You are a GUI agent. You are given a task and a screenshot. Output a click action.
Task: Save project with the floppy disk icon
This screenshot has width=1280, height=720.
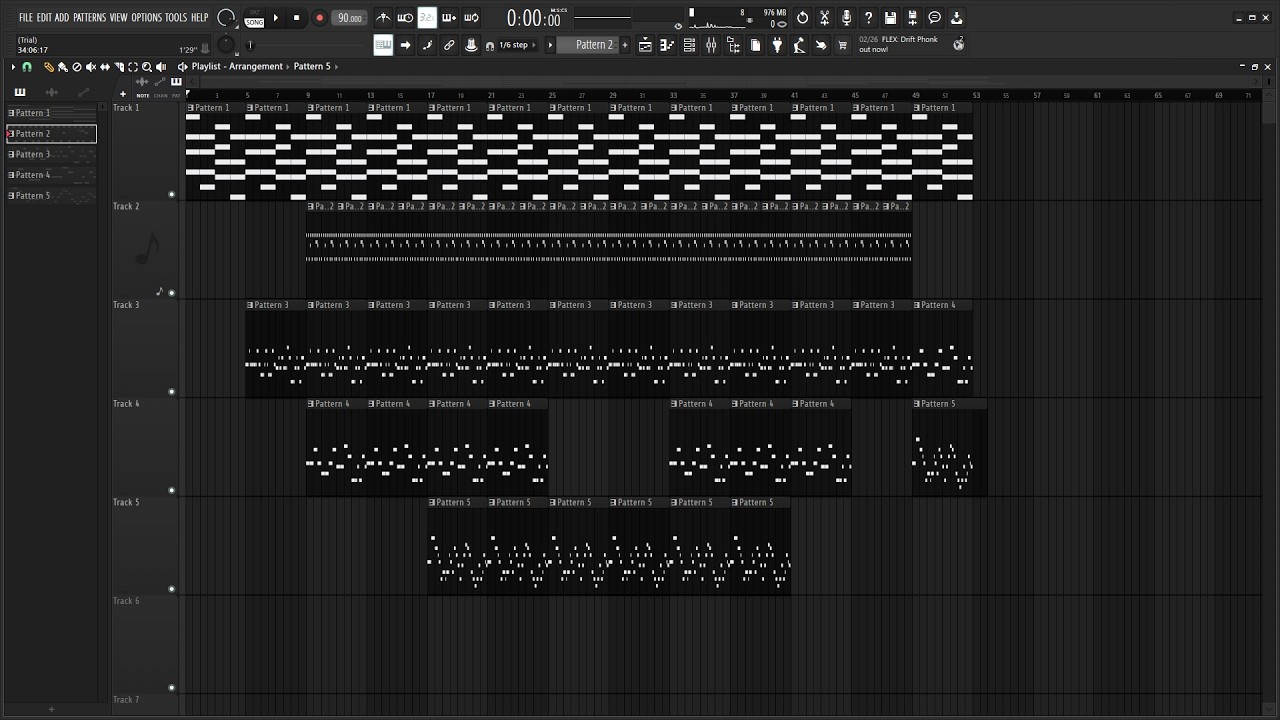pyautogui.click(x=890, y=17)
